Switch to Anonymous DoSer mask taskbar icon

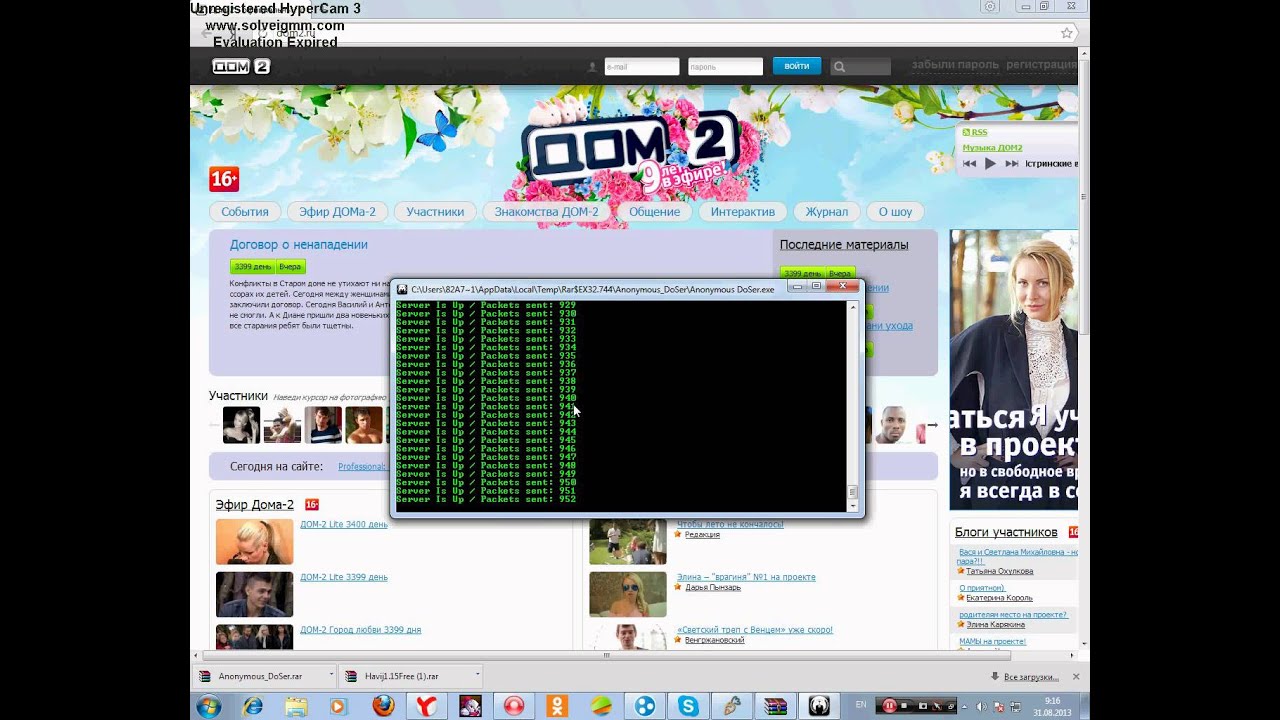819,706
